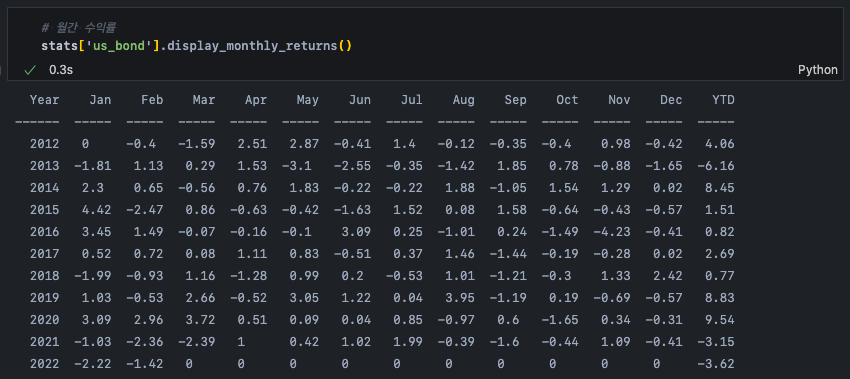The width and height of the screenshot is (850, 379).
Task: Select the Jan column header
Action: [100, 100]
